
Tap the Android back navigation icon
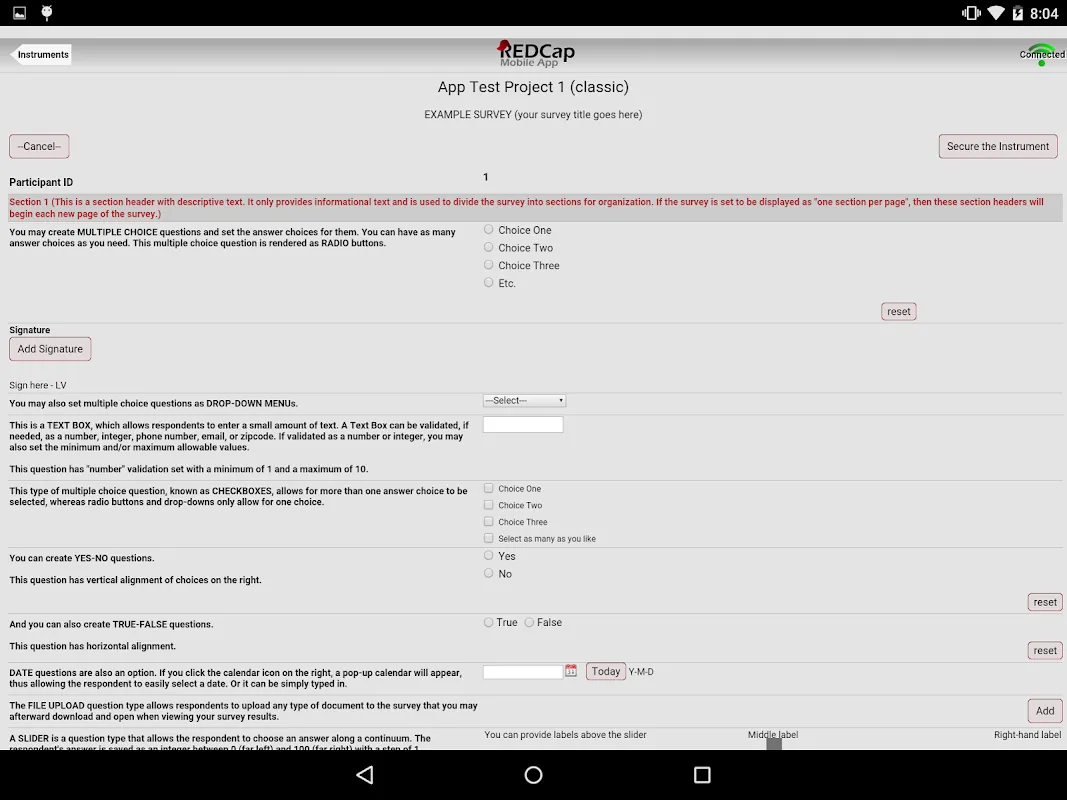point(365,775)
